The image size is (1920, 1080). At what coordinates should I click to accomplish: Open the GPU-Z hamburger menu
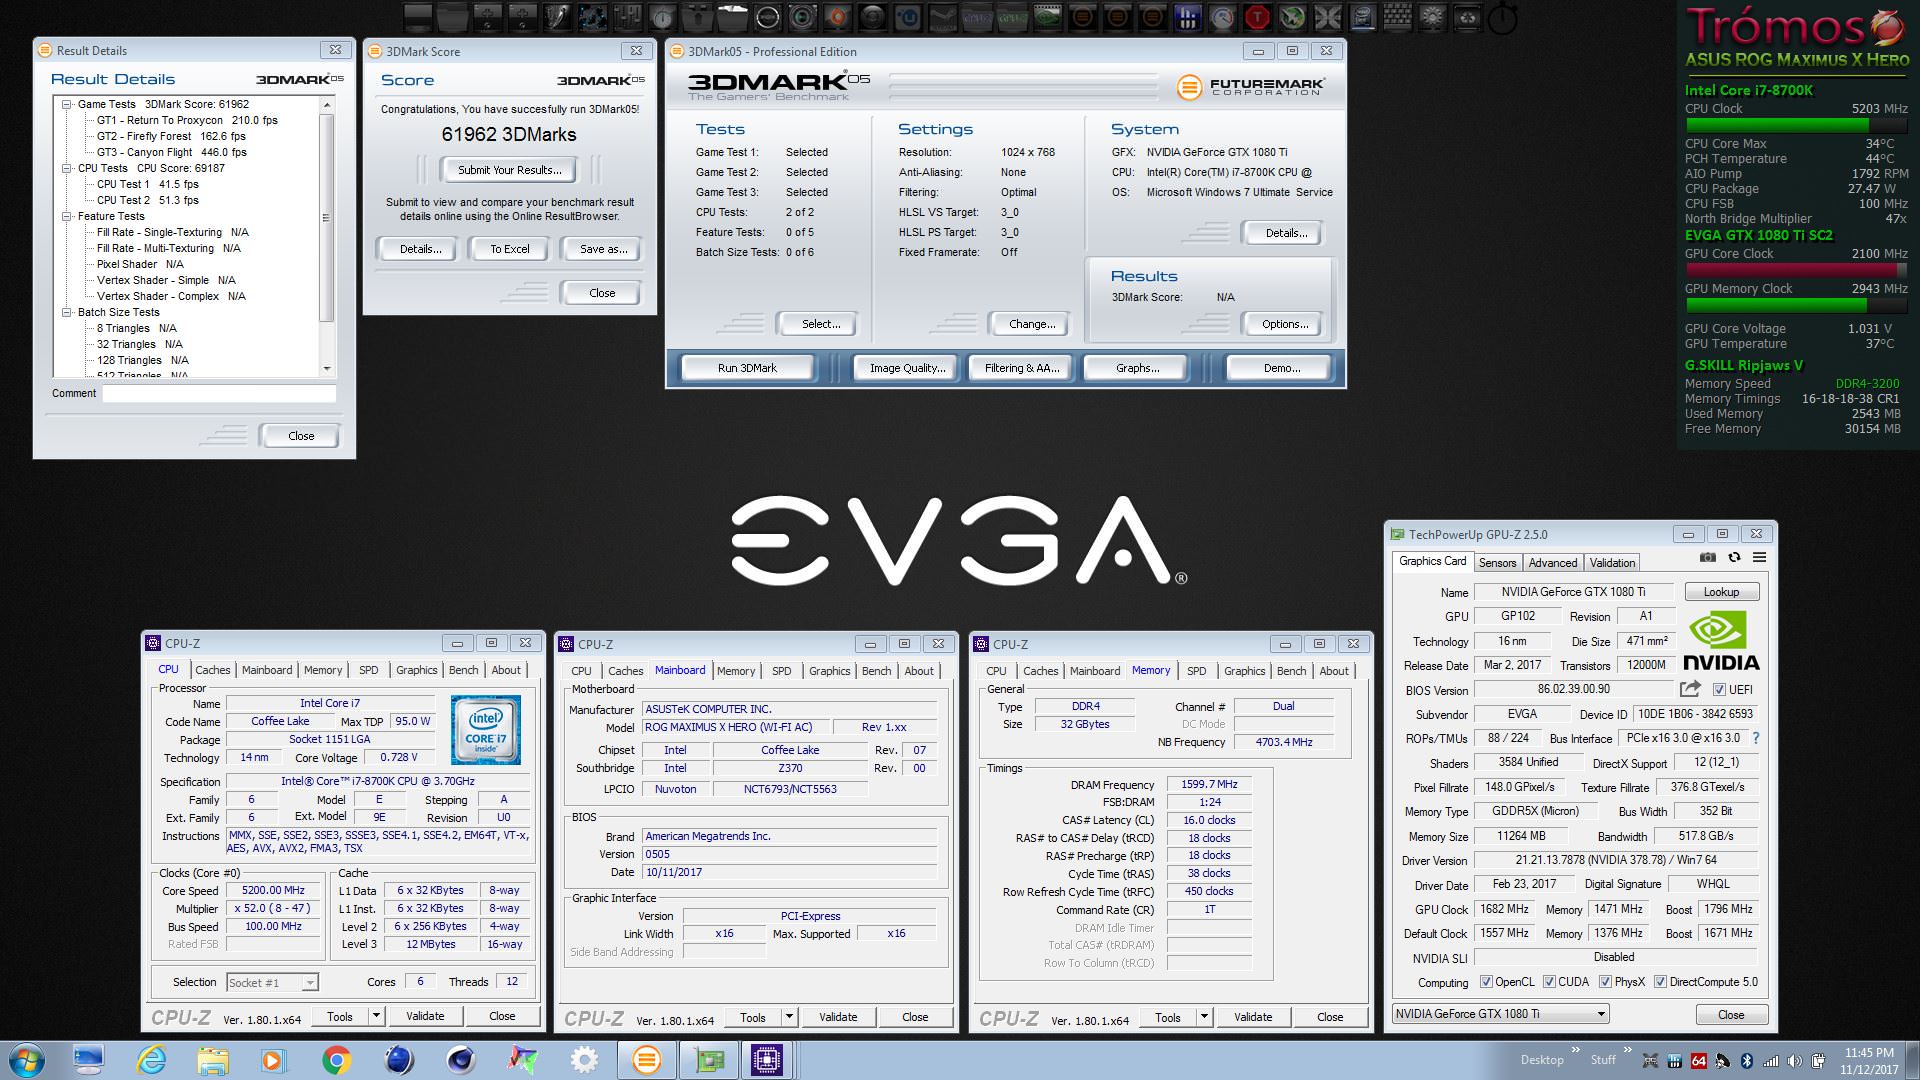[x=1759, y=557]
